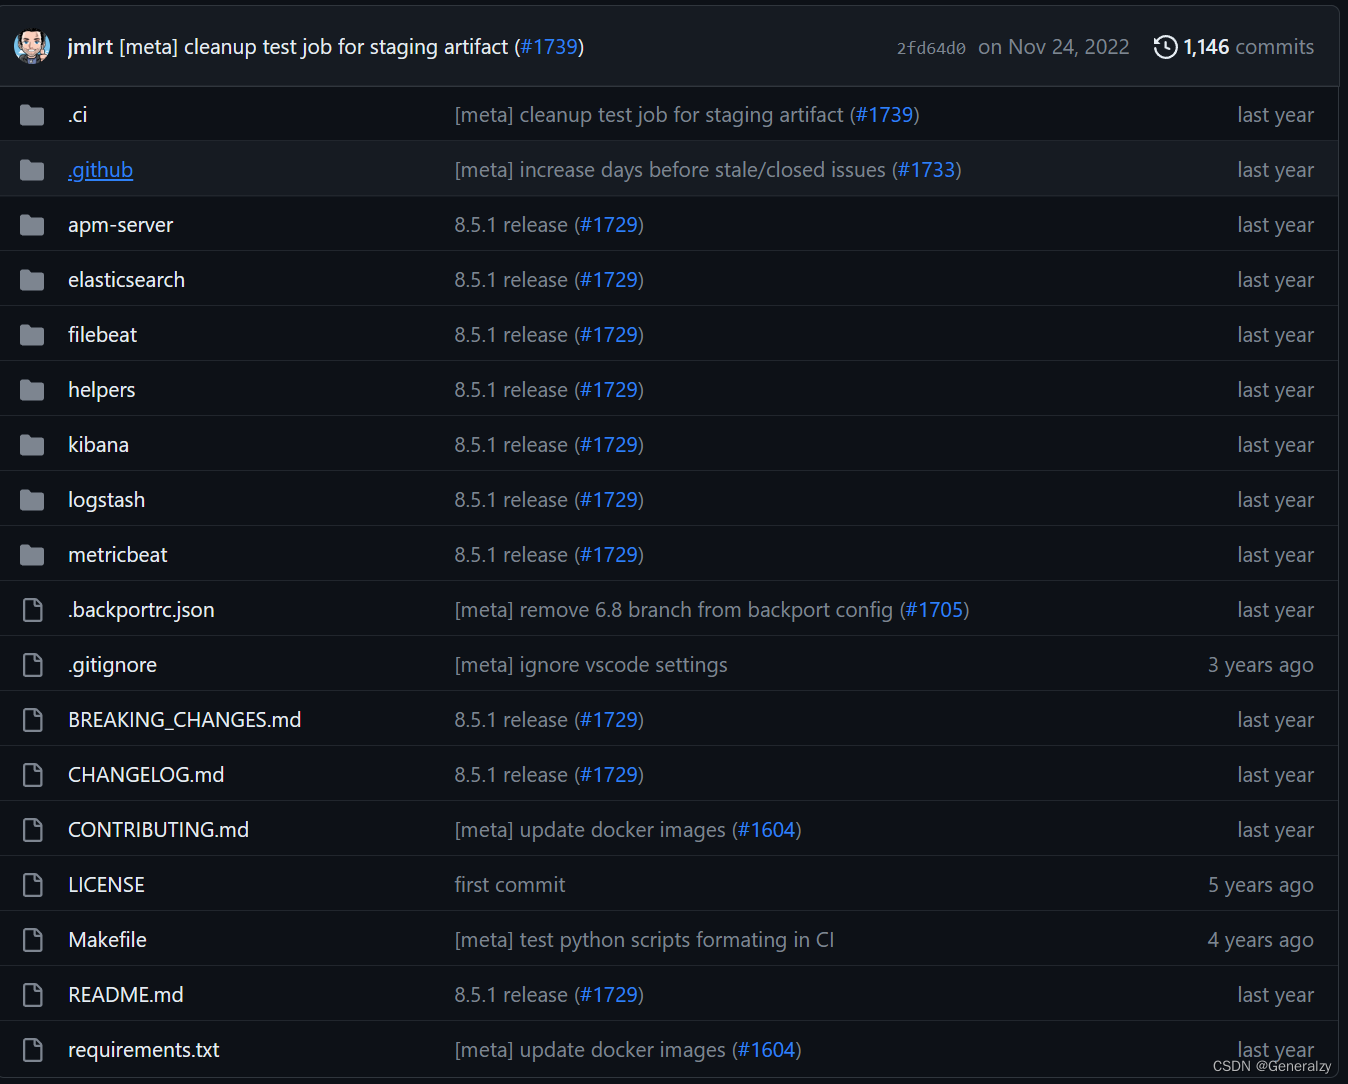
Task: Click file icon next to LICENSE
Action: tap(33, 885)
